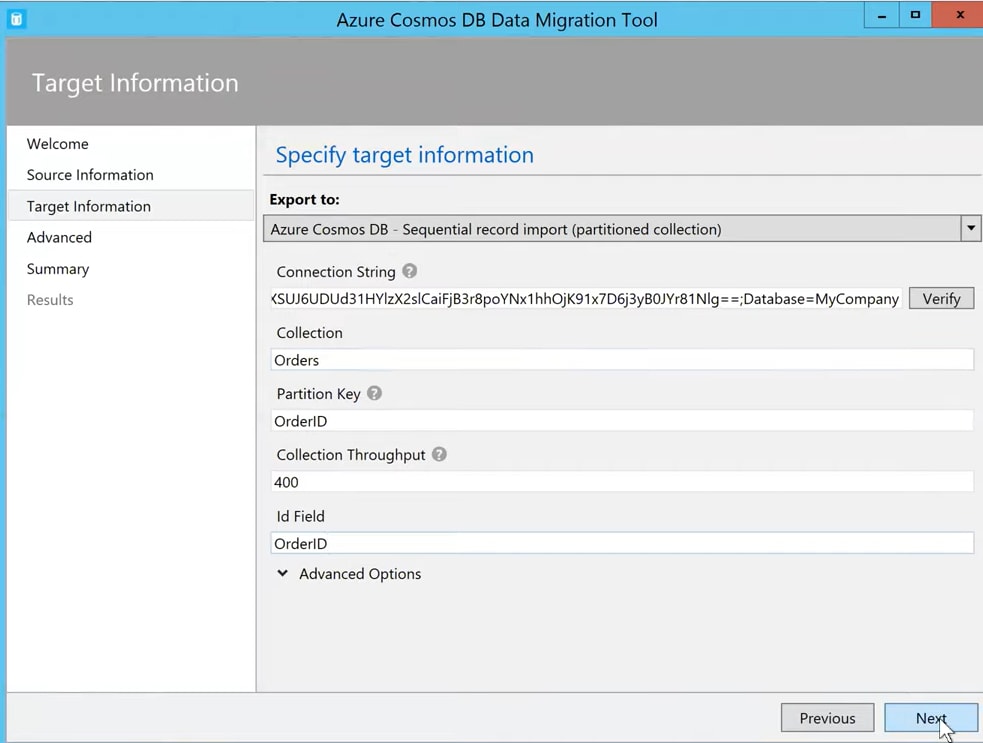Click the Collection field containing Orders
Screen dimensions: 983x743
tap(622, 360)
